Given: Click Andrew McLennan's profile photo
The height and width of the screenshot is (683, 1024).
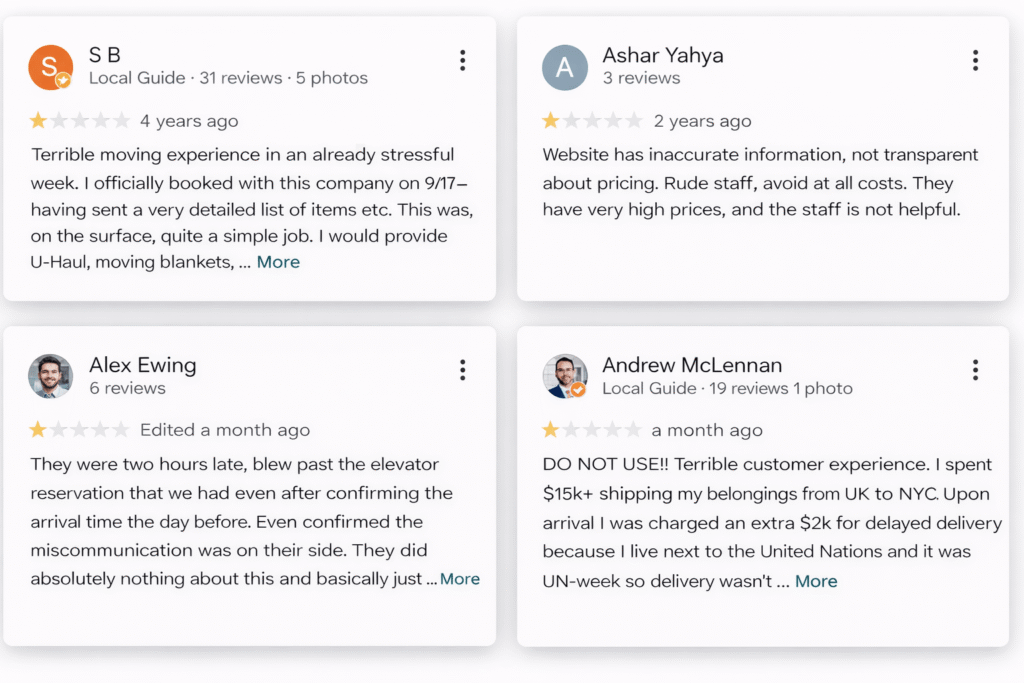Looking at the screenshot, I should coord(564,376).
